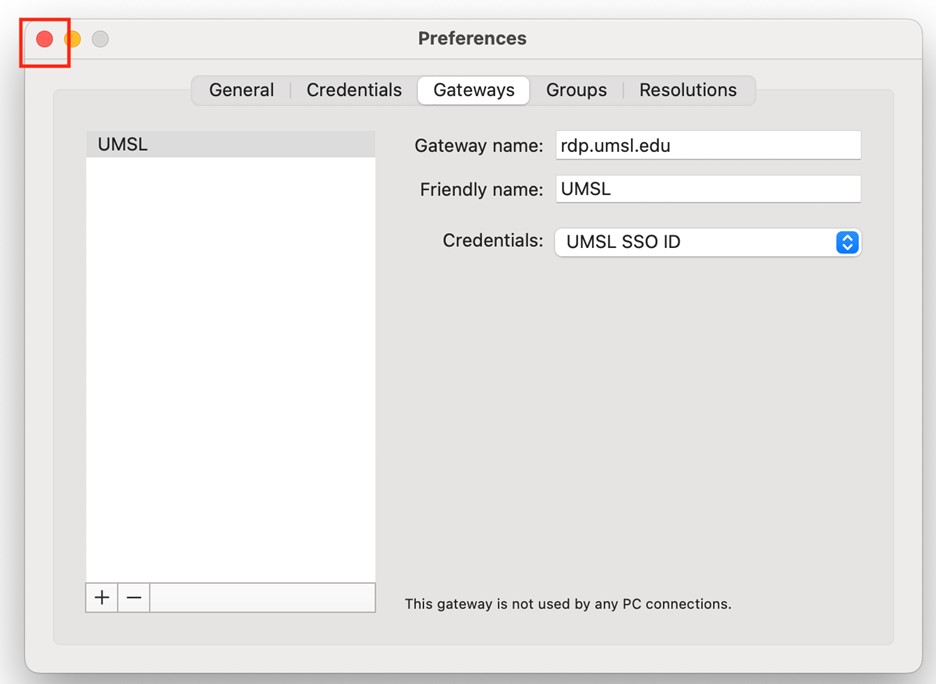
Task: Open the Groups tab
Action: click(x=577, y=90)
